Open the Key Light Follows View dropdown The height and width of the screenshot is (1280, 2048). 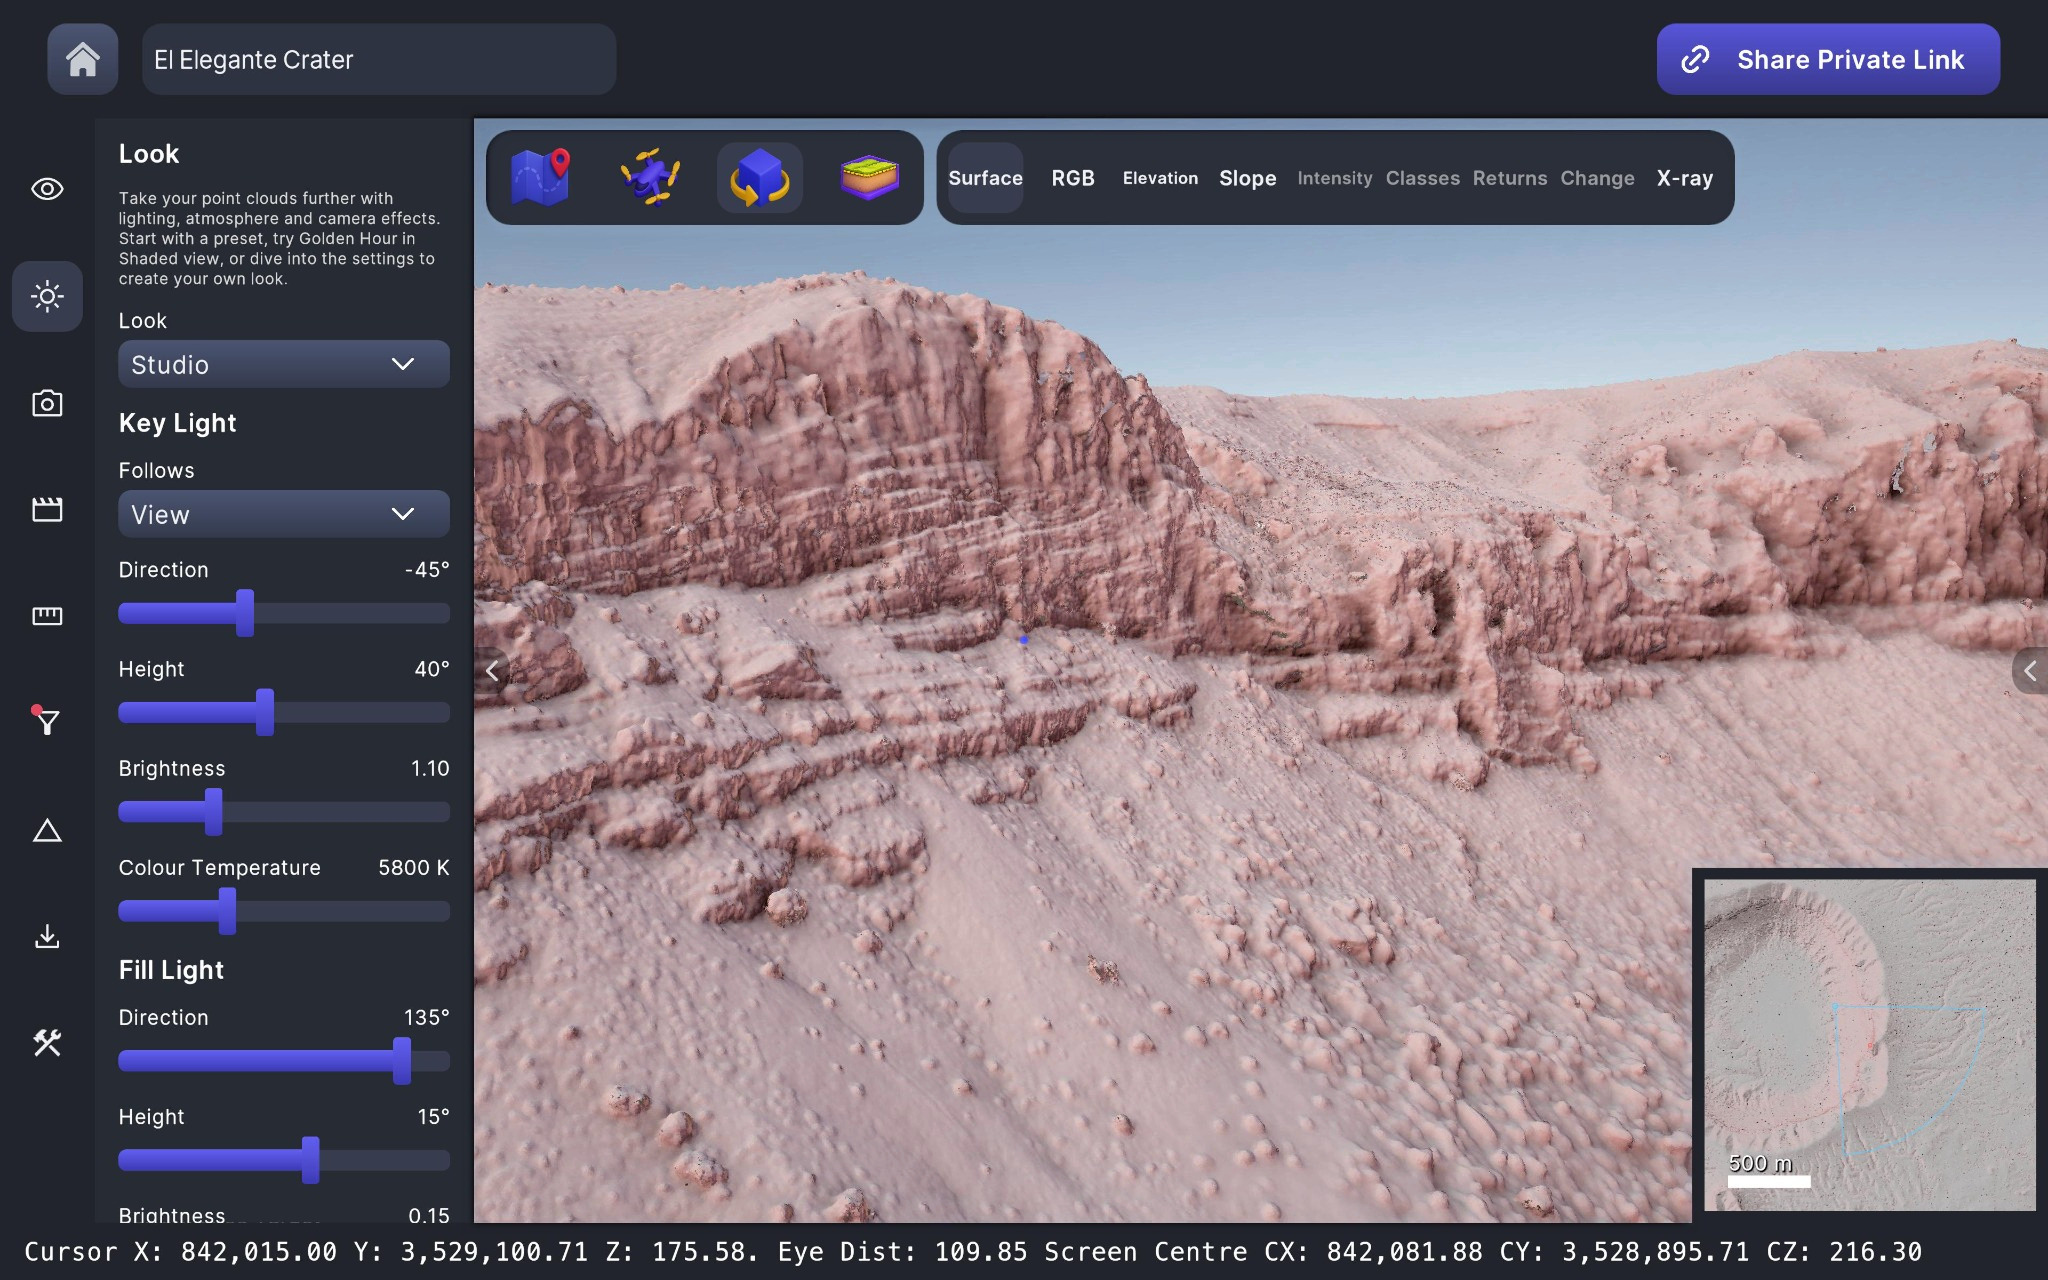pos(284,514)
